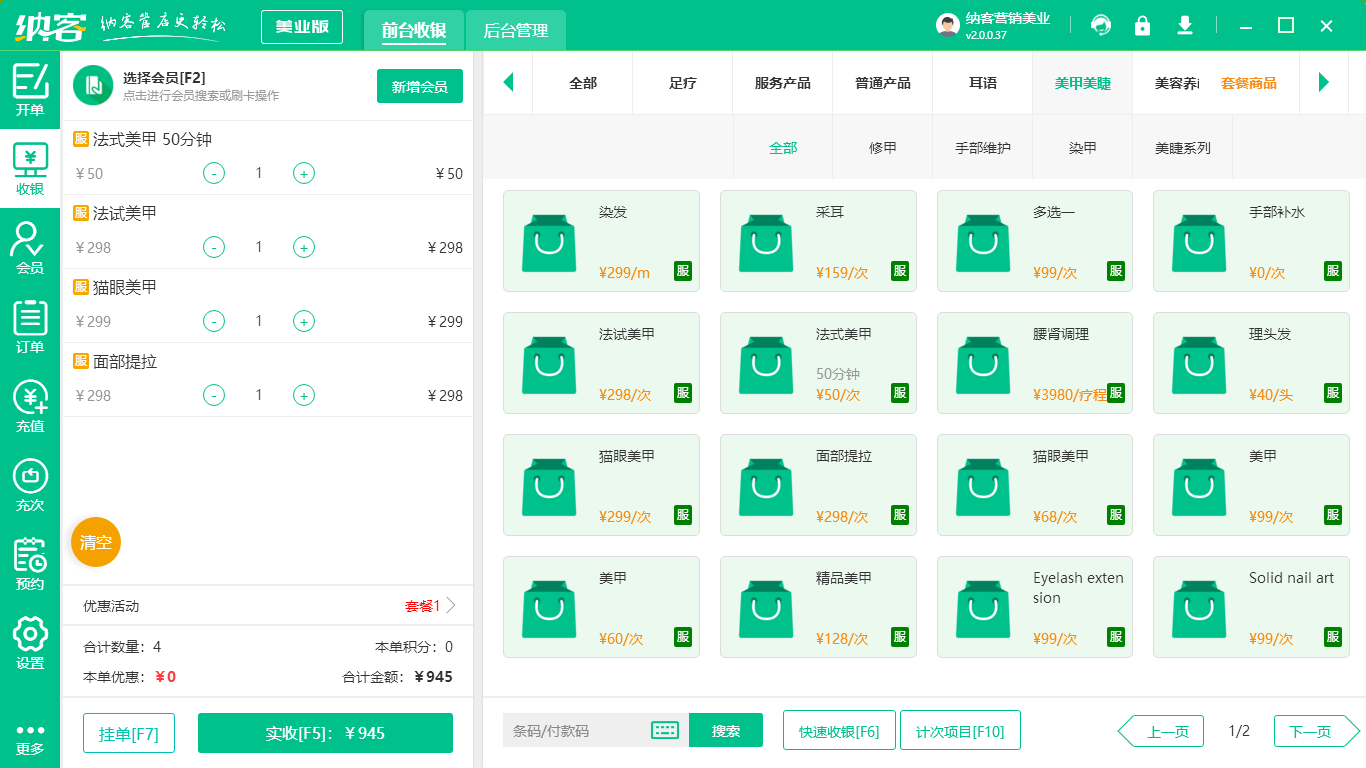Open the 充次 count recharge sidebar icon
1366x768 pixels.
tap(30, 485)
